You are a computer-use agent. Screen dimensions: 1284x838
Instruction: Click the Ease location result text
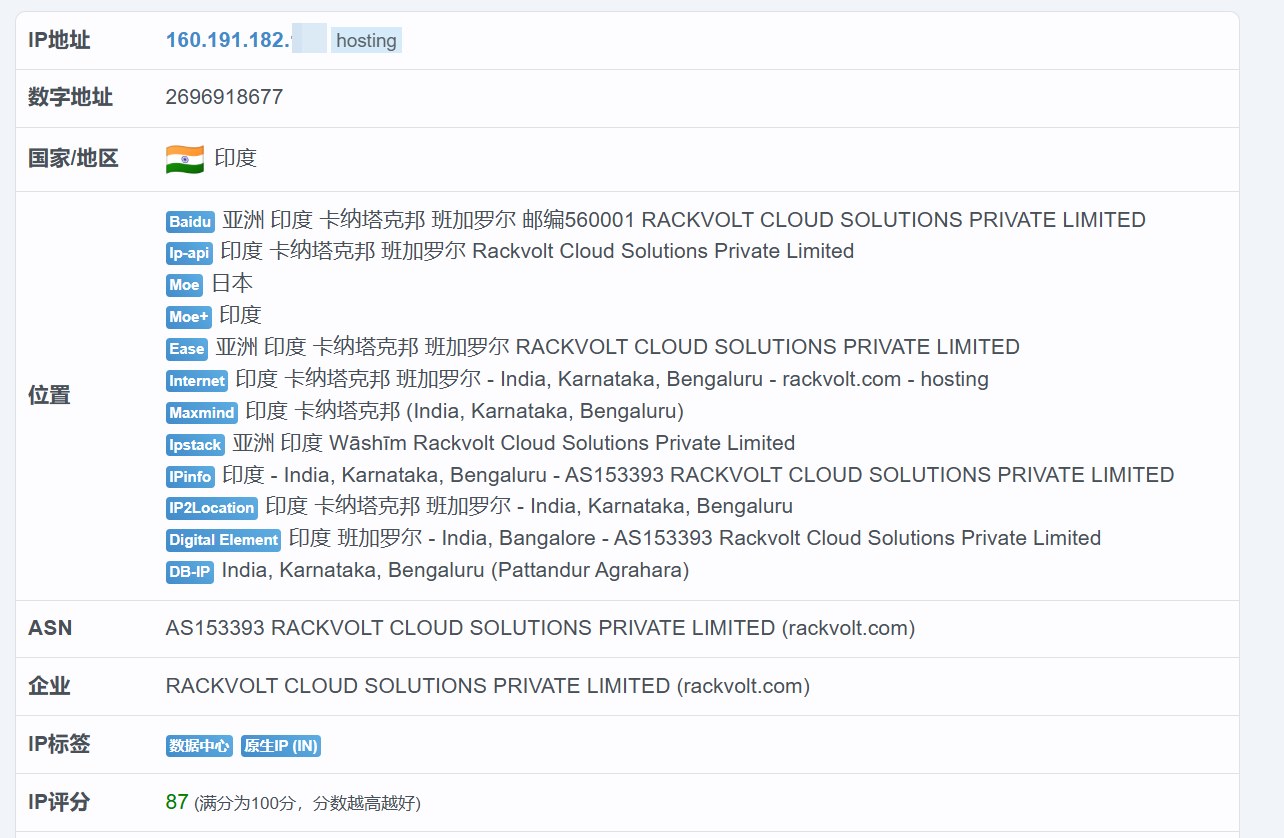point(618,347)
